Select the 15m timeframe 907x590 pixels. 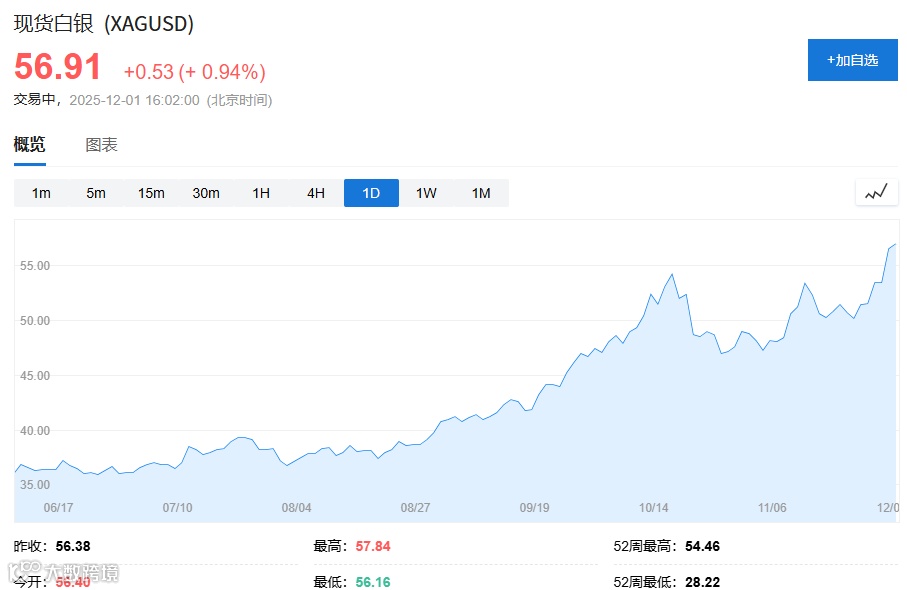tap(151, 193)
